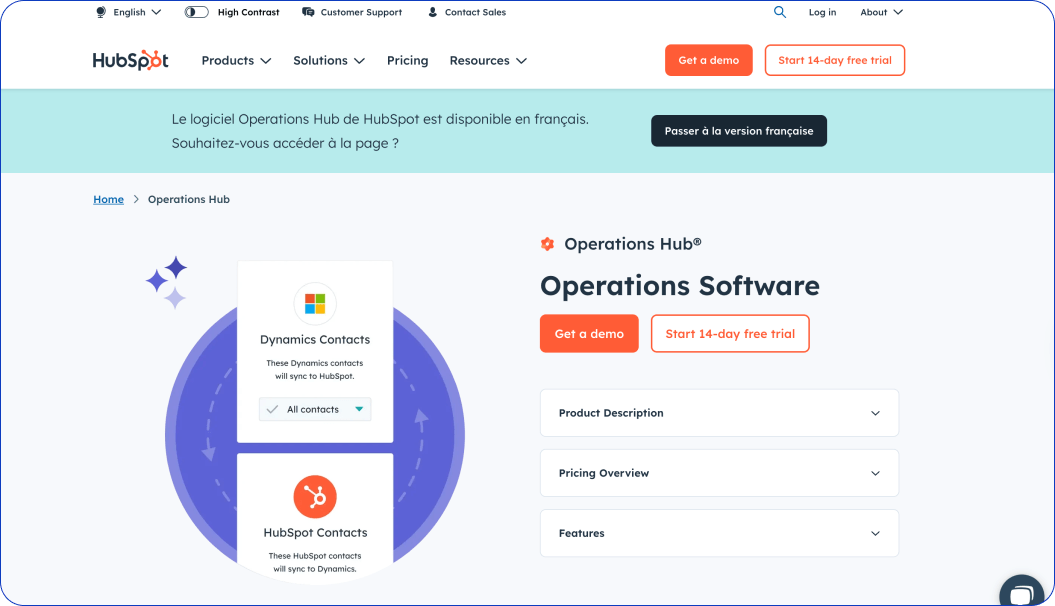The image size is (1055, 606).
Task: Expand the Pricing Overview section
Action: 719,473
